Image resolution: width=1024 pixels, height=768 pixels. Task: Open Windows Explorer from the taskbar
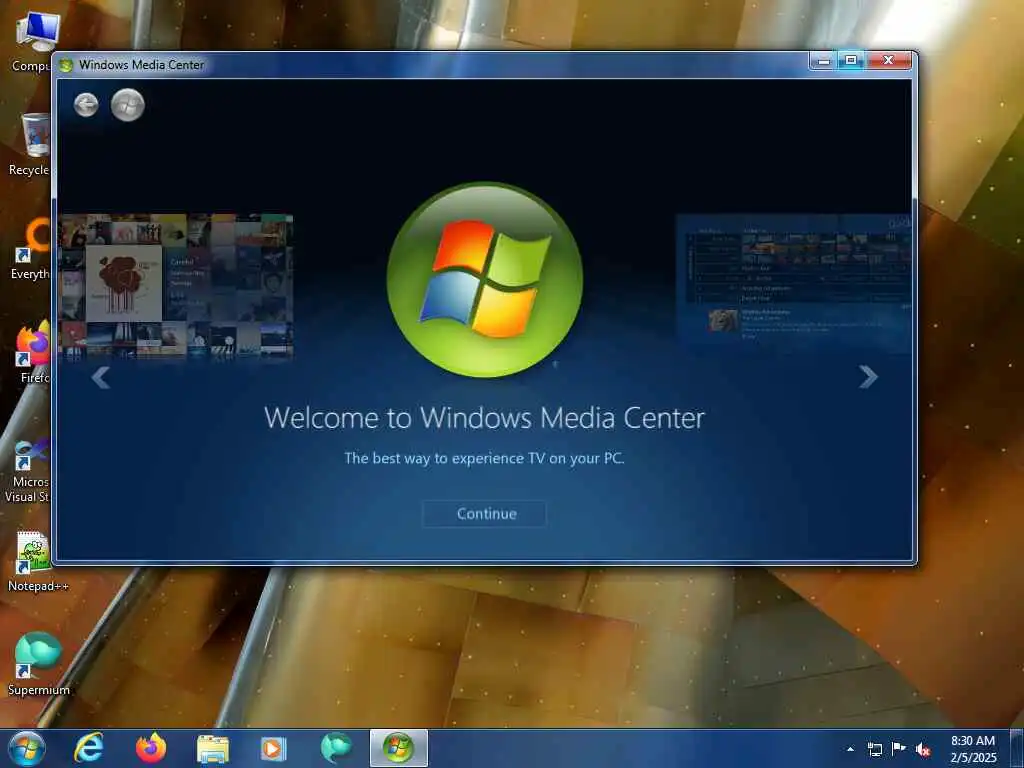(x=213, y=749)
